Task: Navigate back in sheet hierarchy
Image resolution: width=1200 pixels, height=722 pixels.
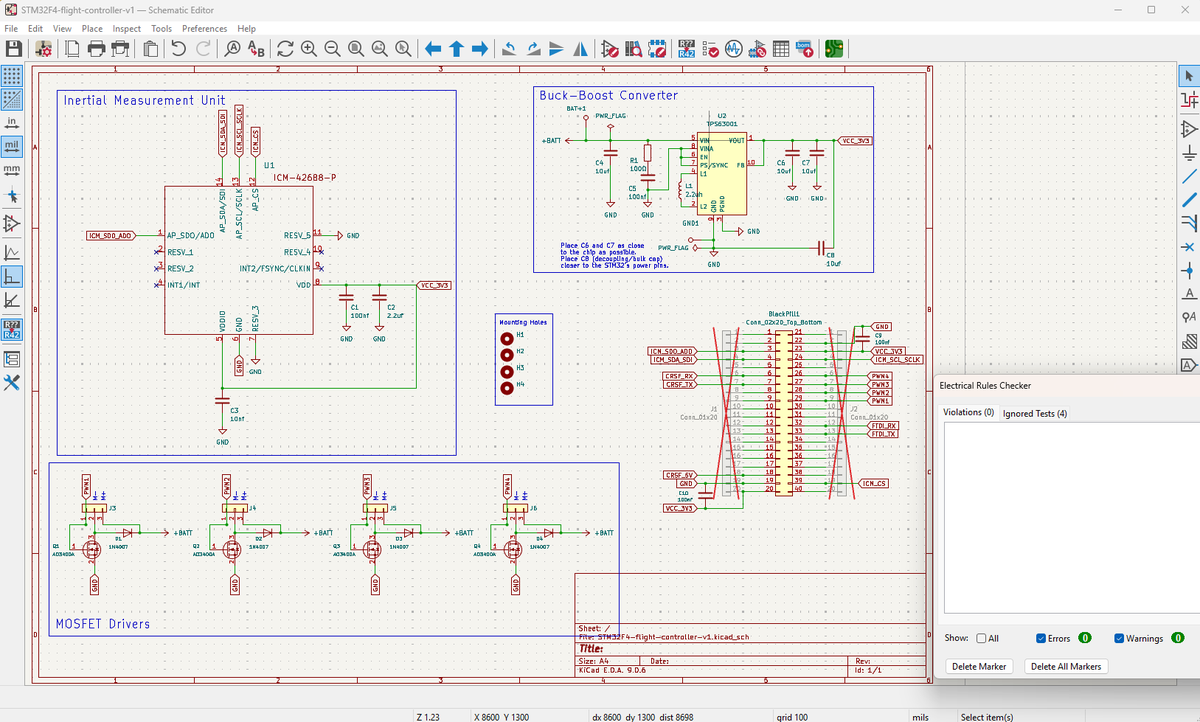Action: coord(433,48)
